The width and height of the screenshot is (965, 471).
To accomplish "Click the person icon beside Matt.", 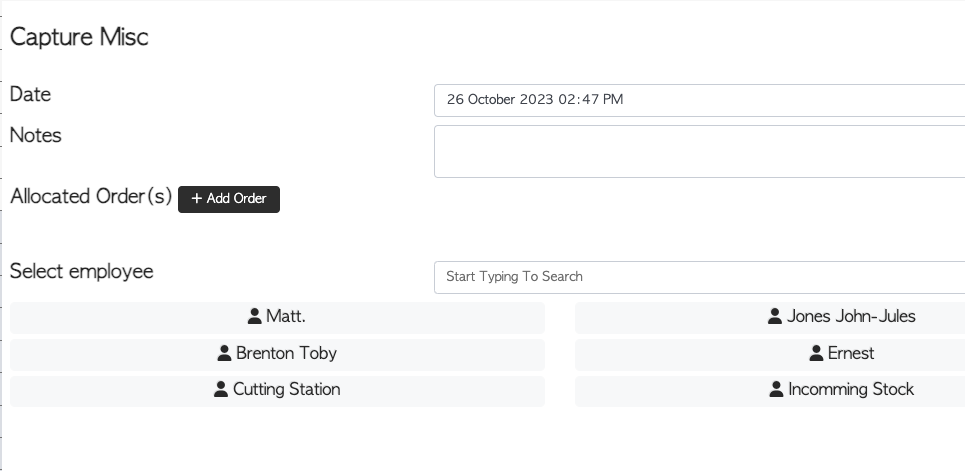I will coord(254,316).
